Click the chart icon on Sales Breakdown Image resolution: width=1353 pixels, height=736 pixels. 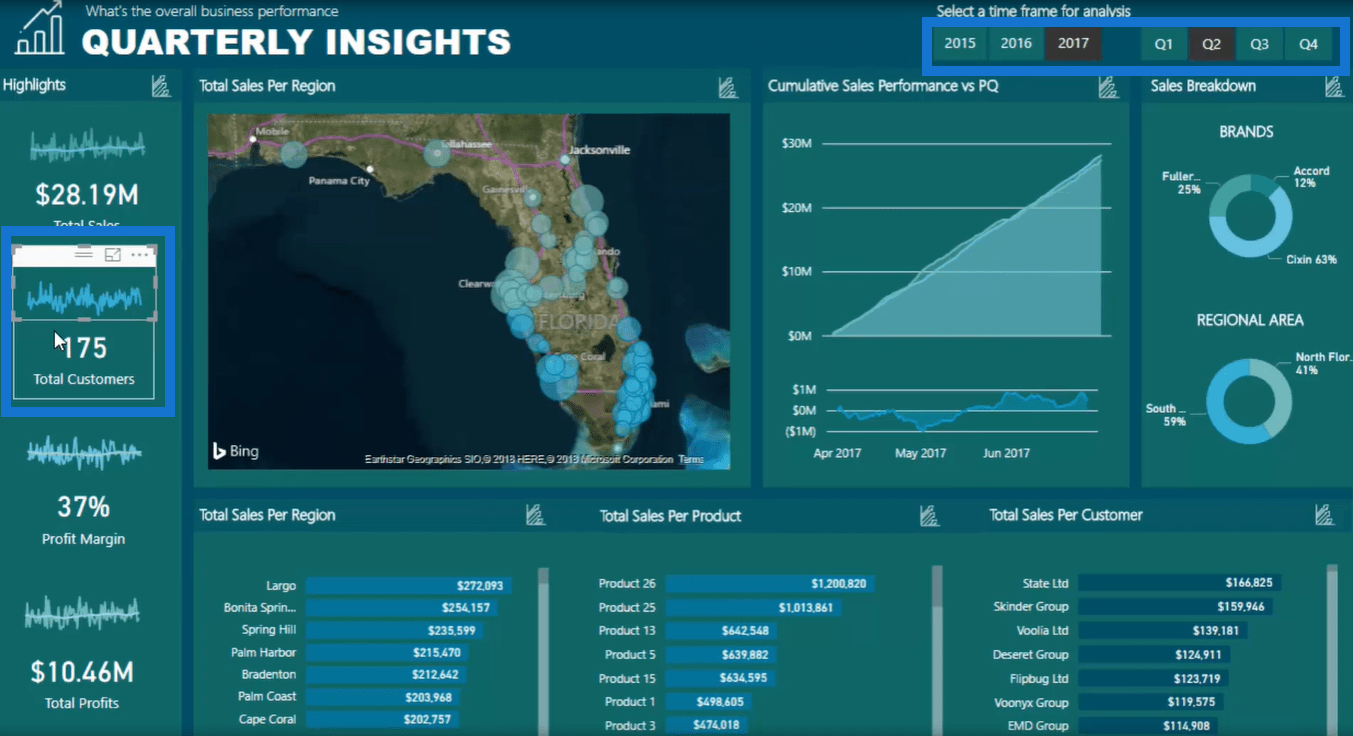[1335, 87]
